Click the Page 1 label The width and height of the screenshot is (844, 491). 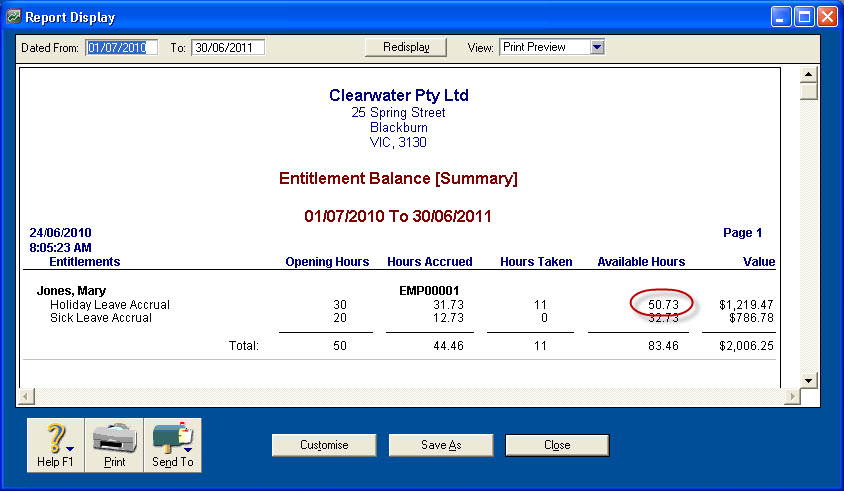pyautogui.click(x=742, y=233)
